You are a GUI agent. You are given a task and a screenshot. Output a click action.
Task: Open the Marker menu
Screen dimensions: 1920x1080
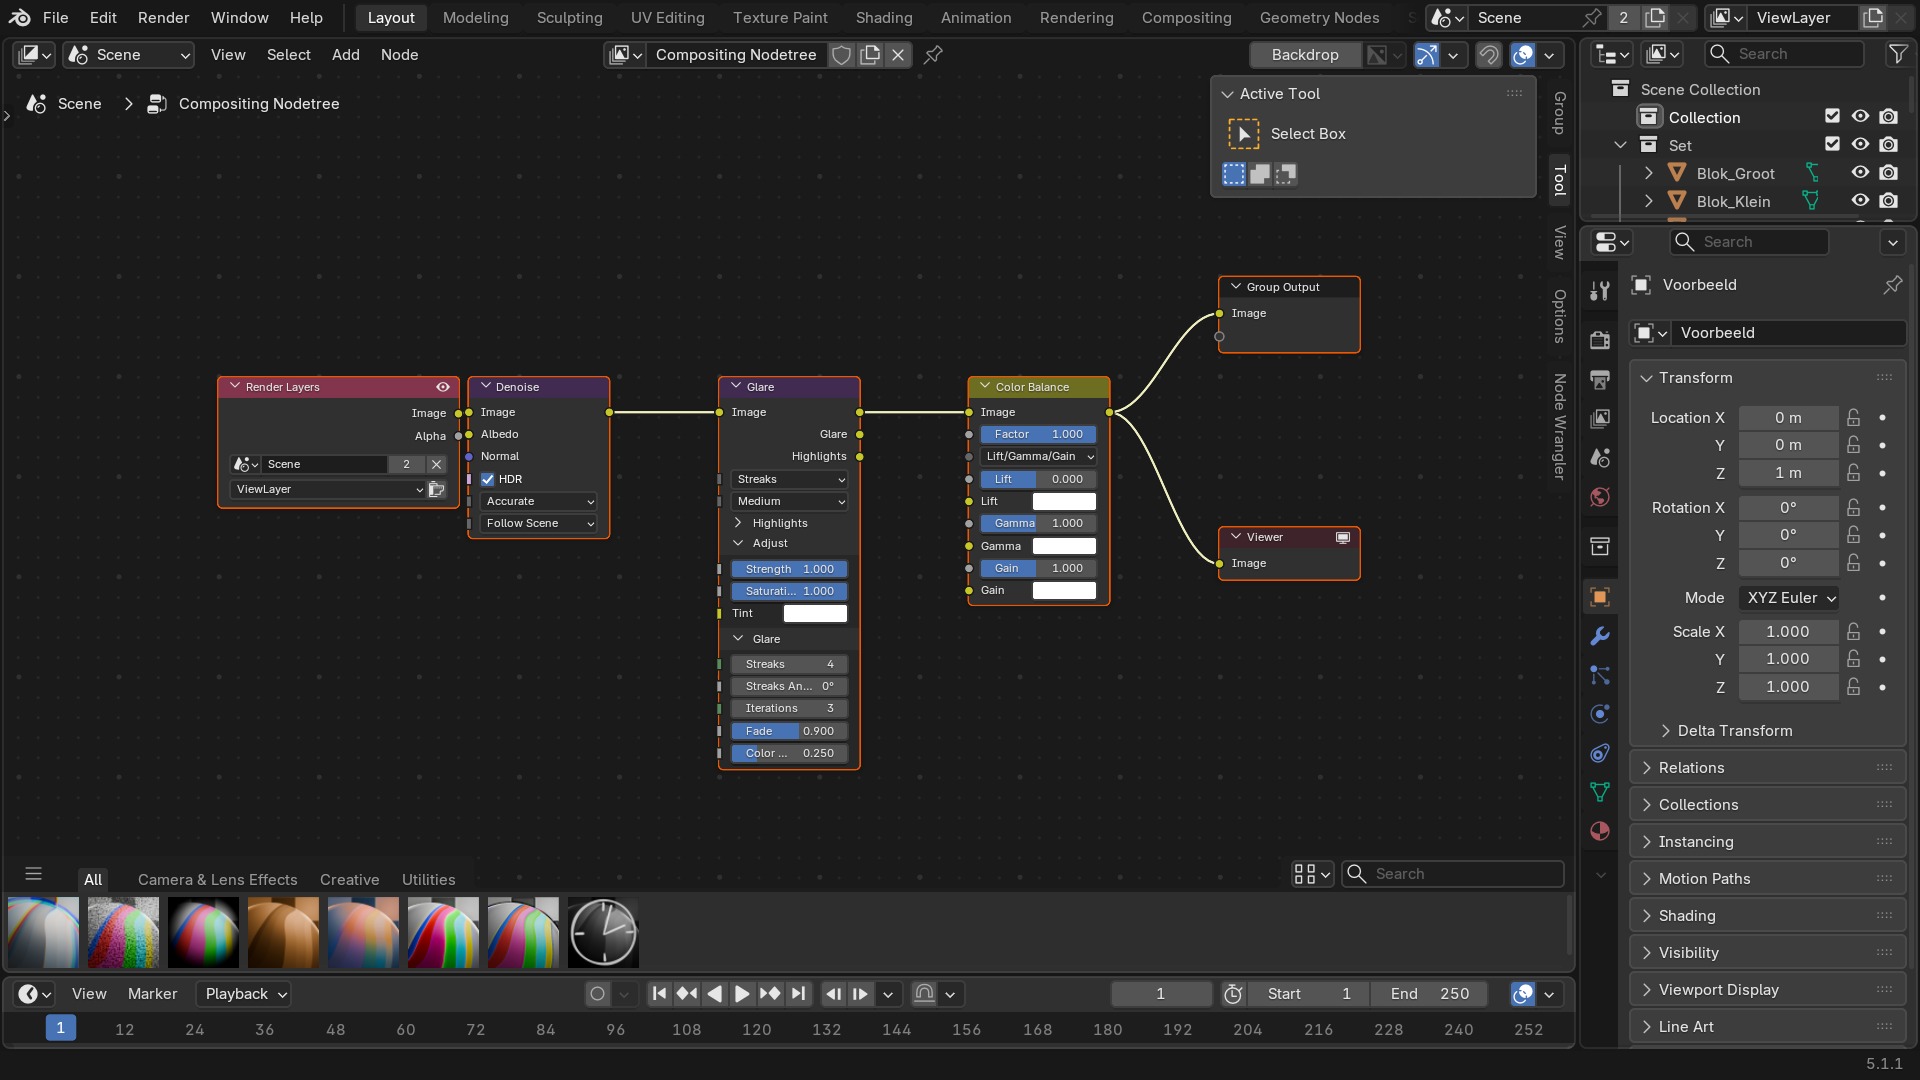point(152,994)
